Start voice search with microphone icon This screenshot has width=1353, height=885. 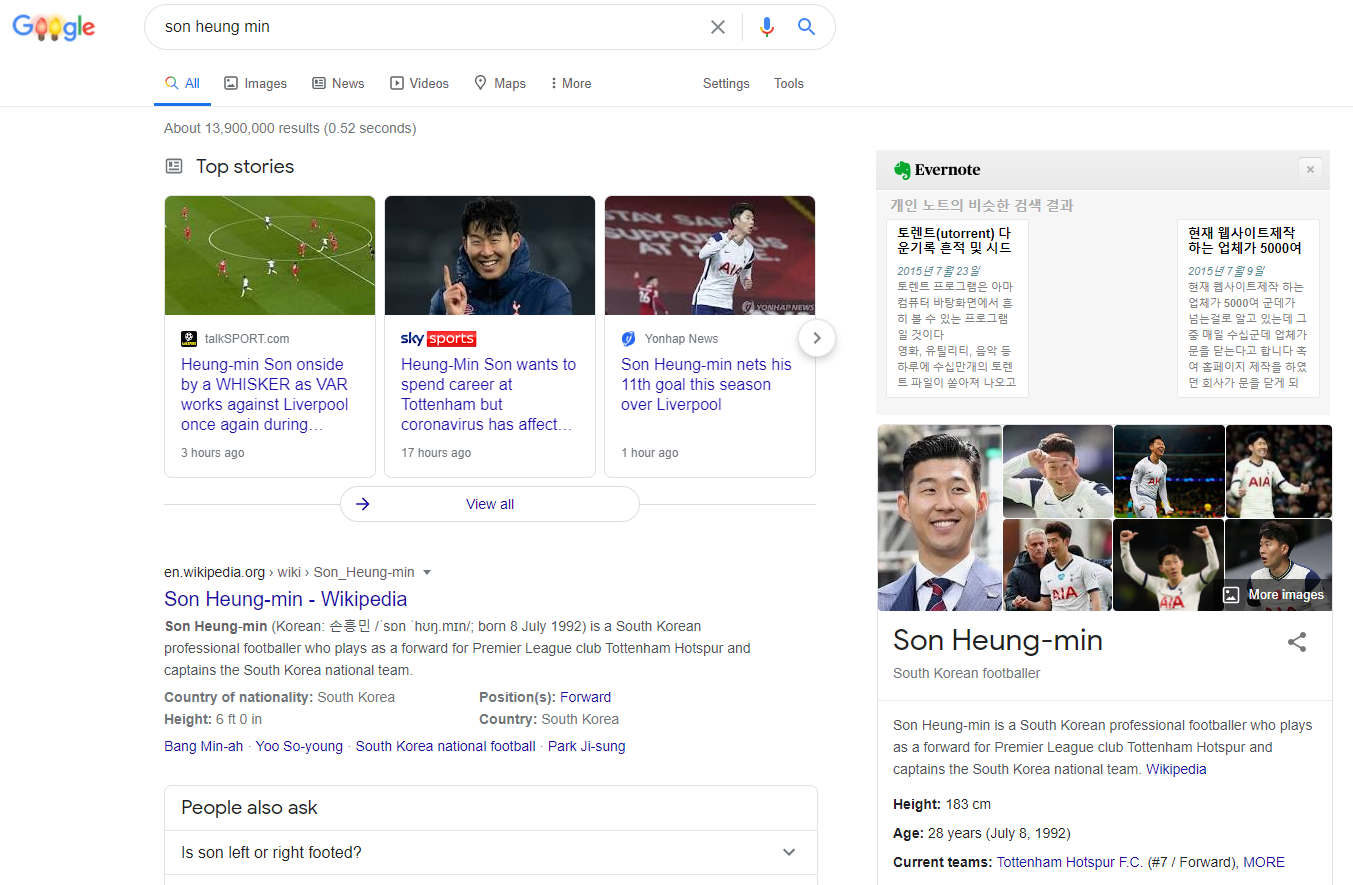pos(767,27)
